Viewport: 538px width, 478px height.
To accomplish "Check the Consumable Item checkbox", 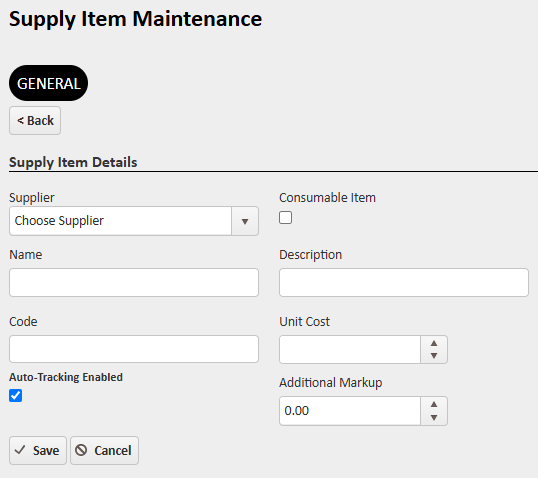I will (285, 218).
